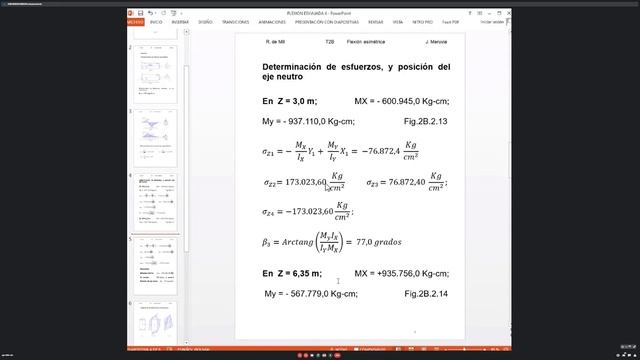
Task: Open the Foxit PDF tab
Action: 451,22
